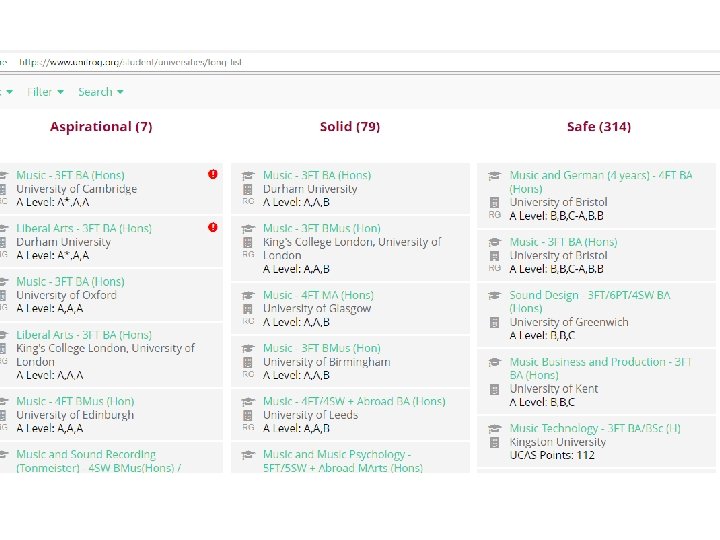
Task: Click graduation cap icon beside Music and Music Psychology
Action: tap(248, 455)
